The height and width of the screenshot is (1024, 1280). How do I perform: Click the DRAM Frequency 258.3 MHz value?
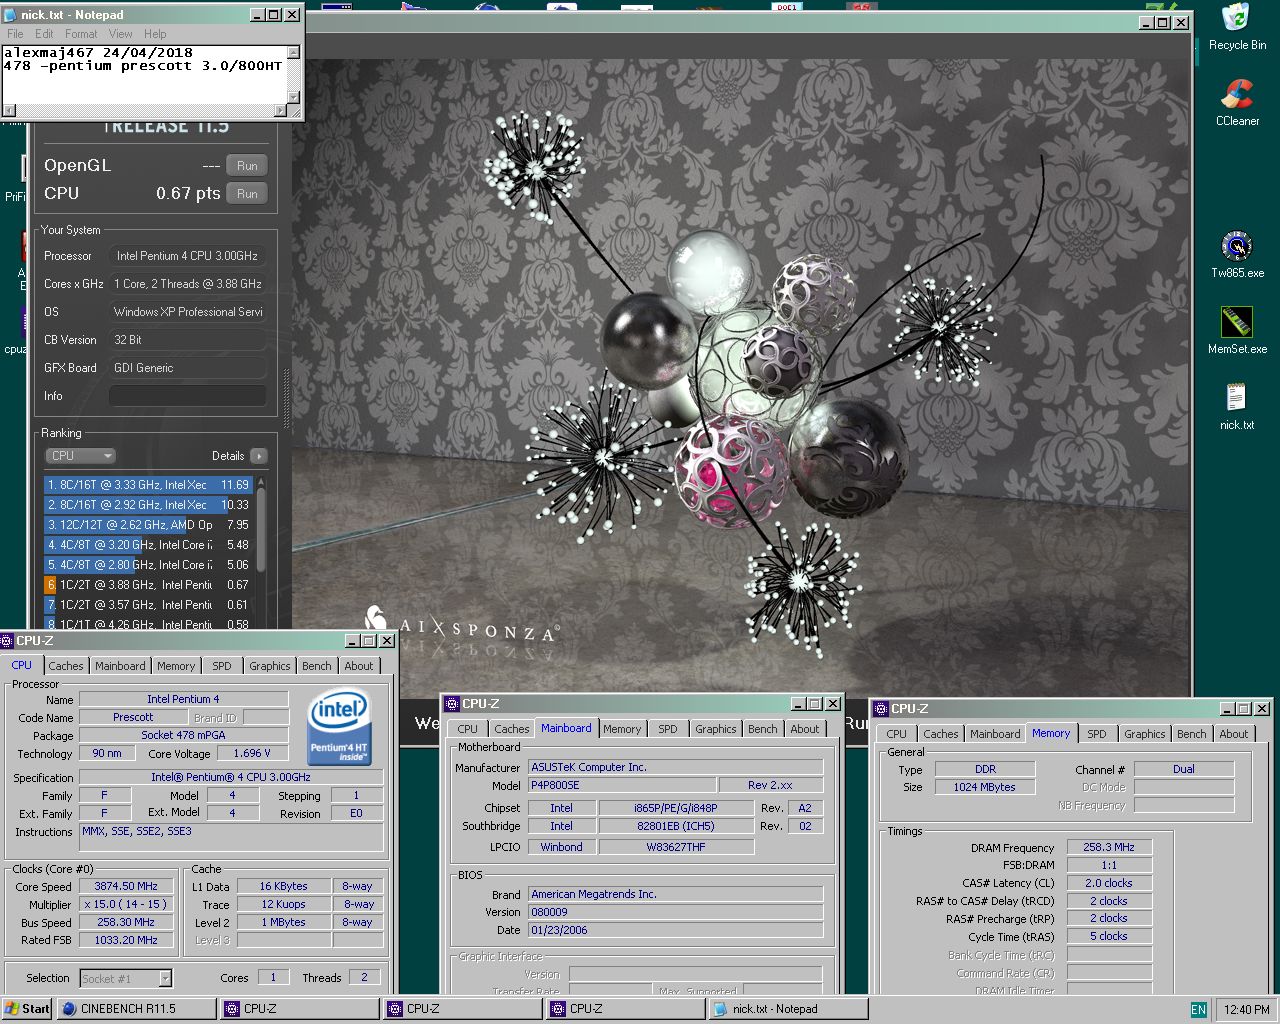[x=1109, y=847]
